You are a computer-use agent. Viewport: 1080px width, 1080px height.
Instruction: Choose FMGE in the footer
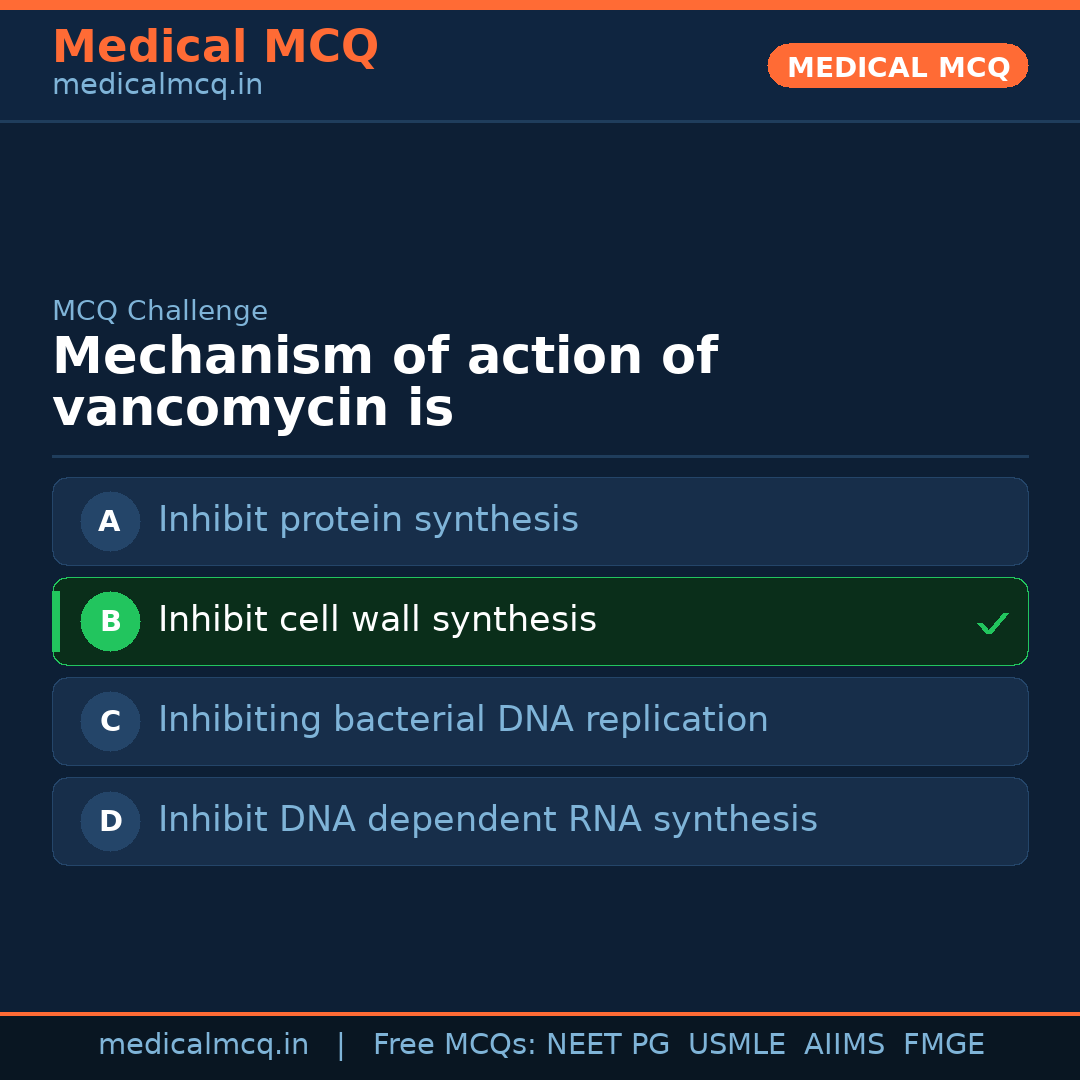[x=943, y=1045]
